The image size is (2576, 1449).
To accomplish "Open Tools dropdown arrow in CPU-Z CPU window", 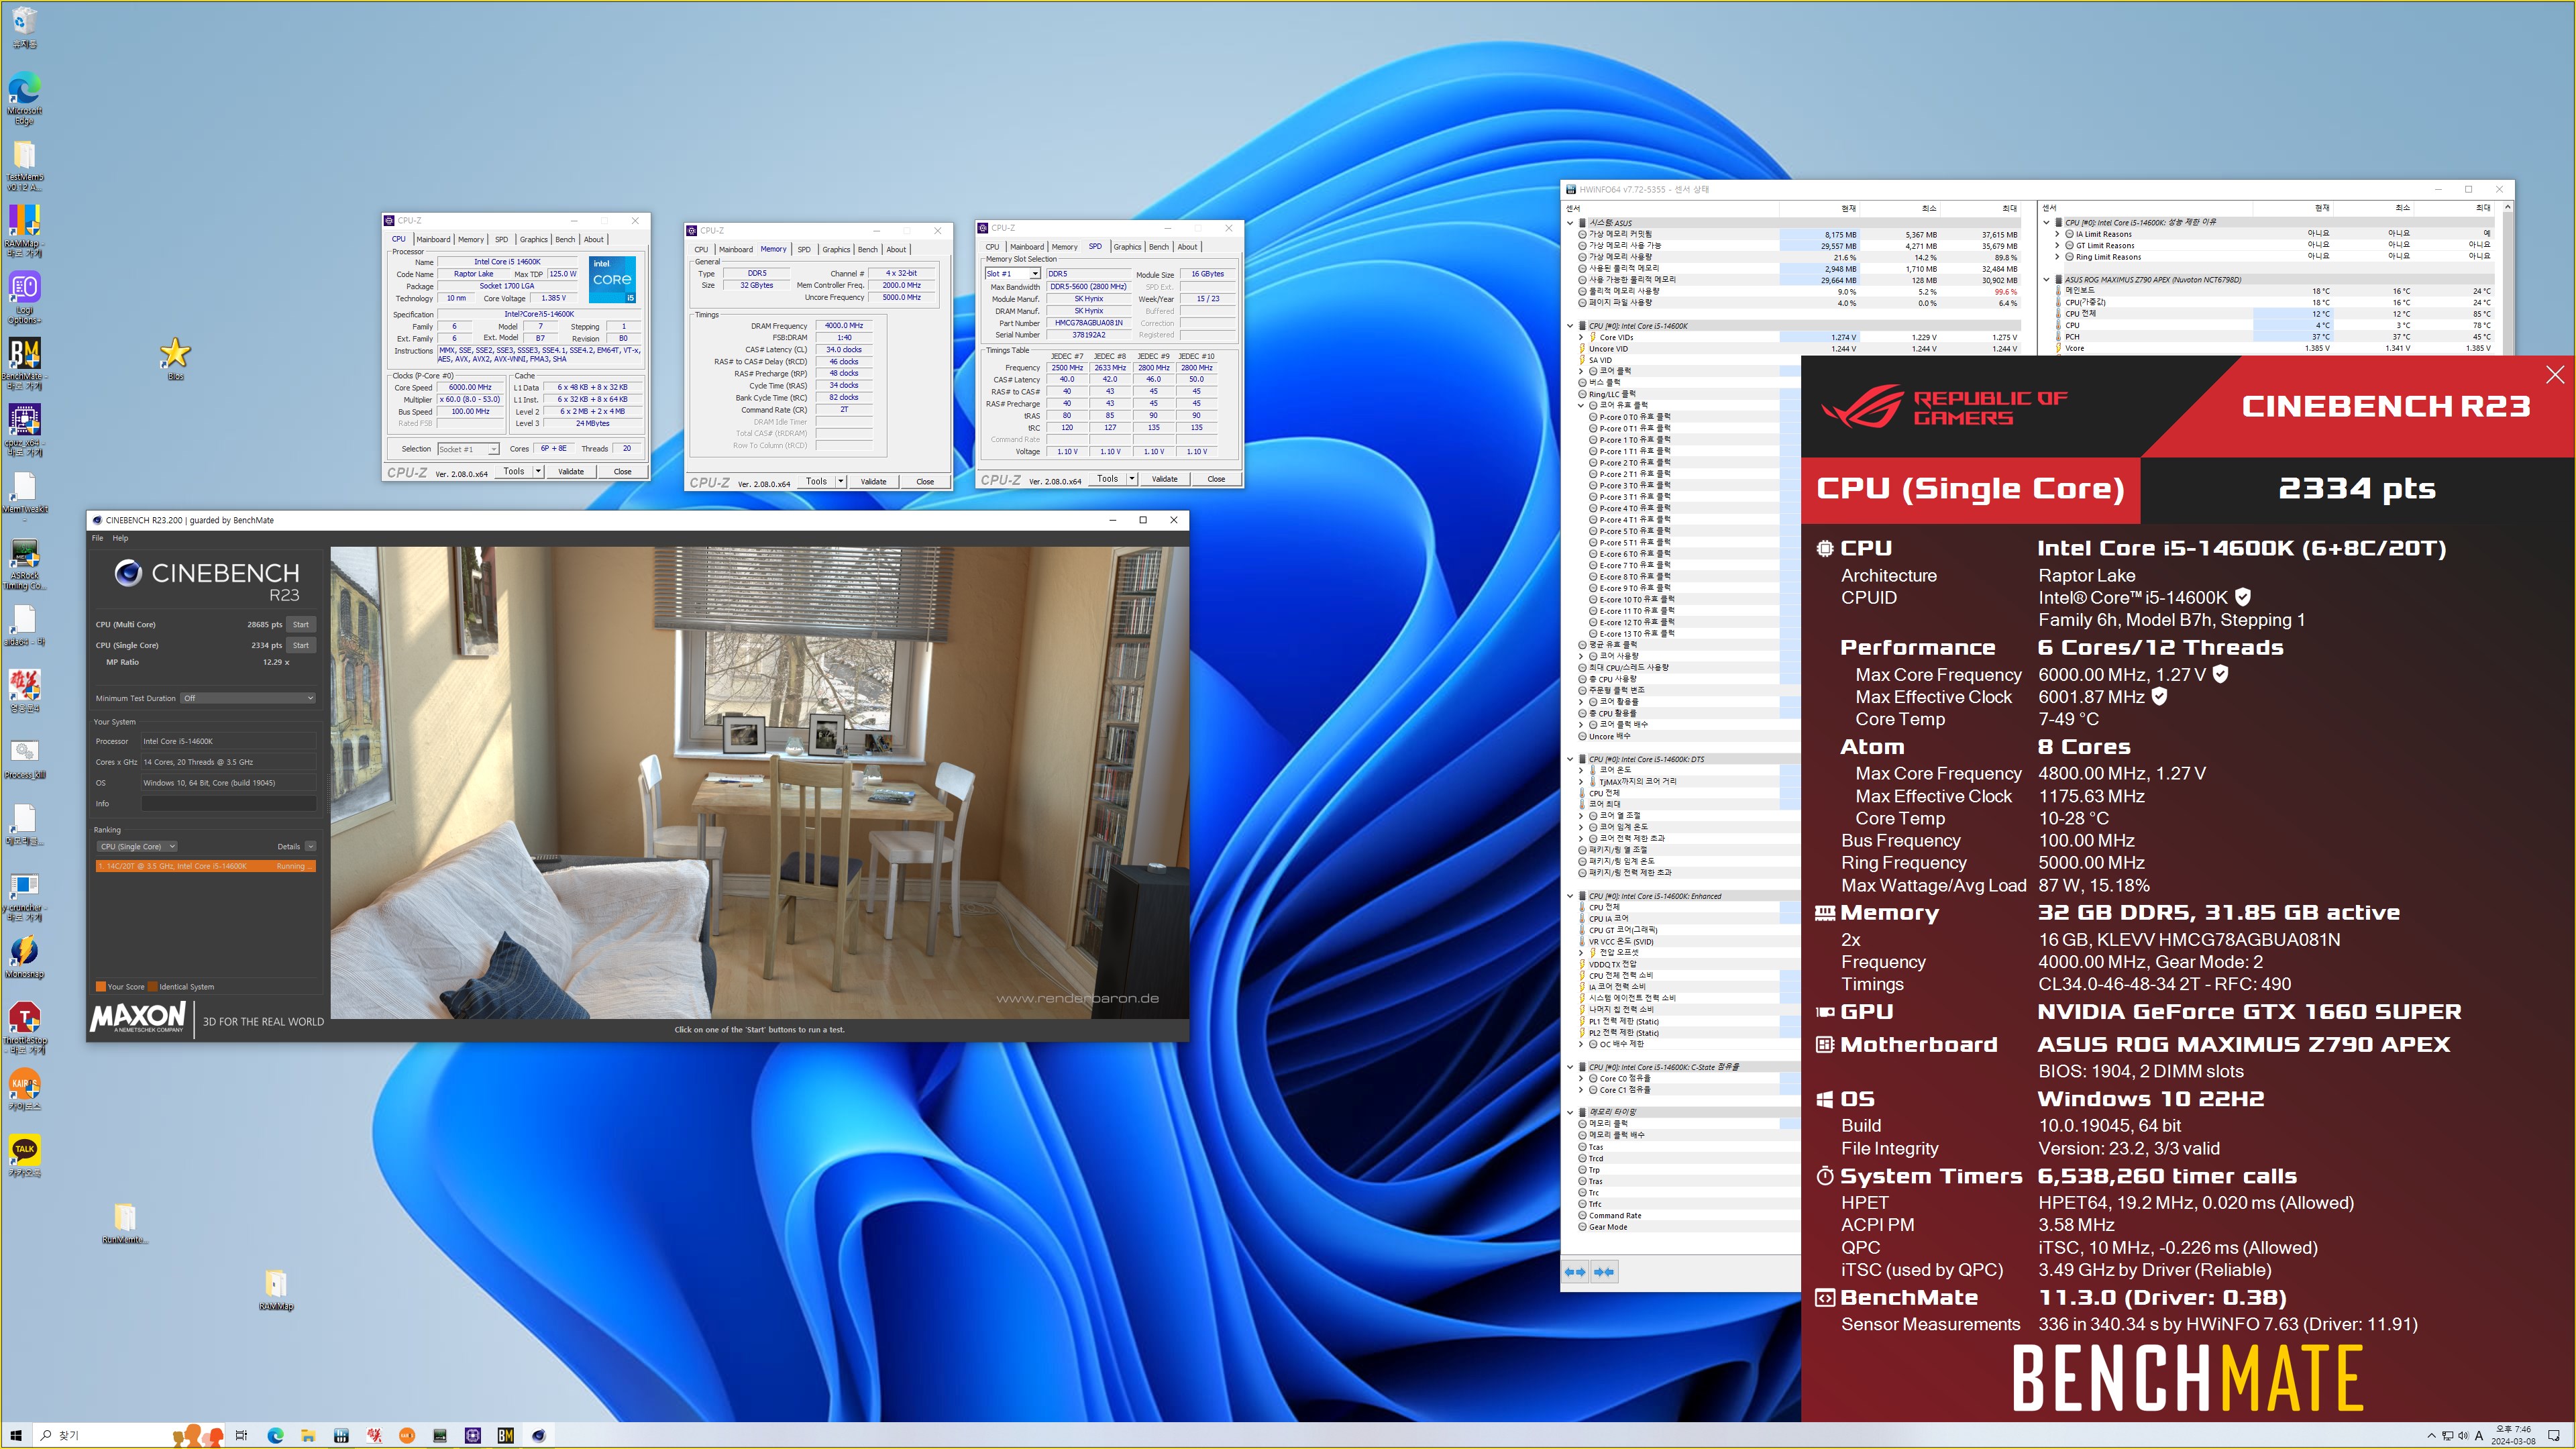I will 538,471.
